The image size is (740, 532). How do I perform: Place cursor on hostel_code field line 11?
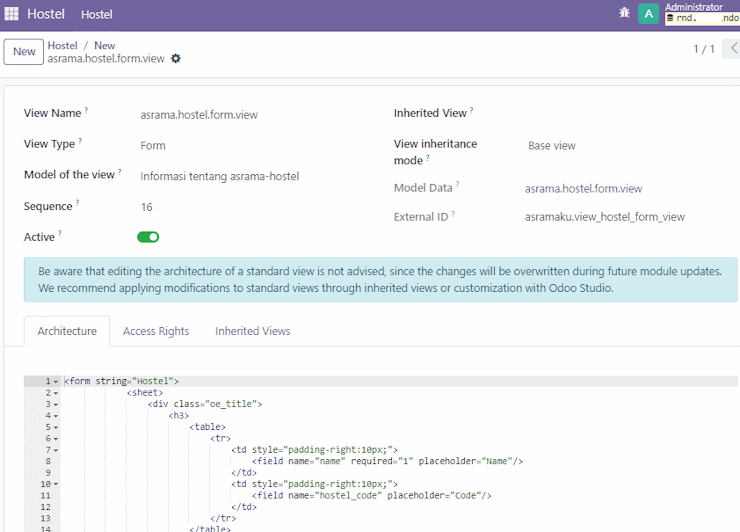[x=371, y=496]
